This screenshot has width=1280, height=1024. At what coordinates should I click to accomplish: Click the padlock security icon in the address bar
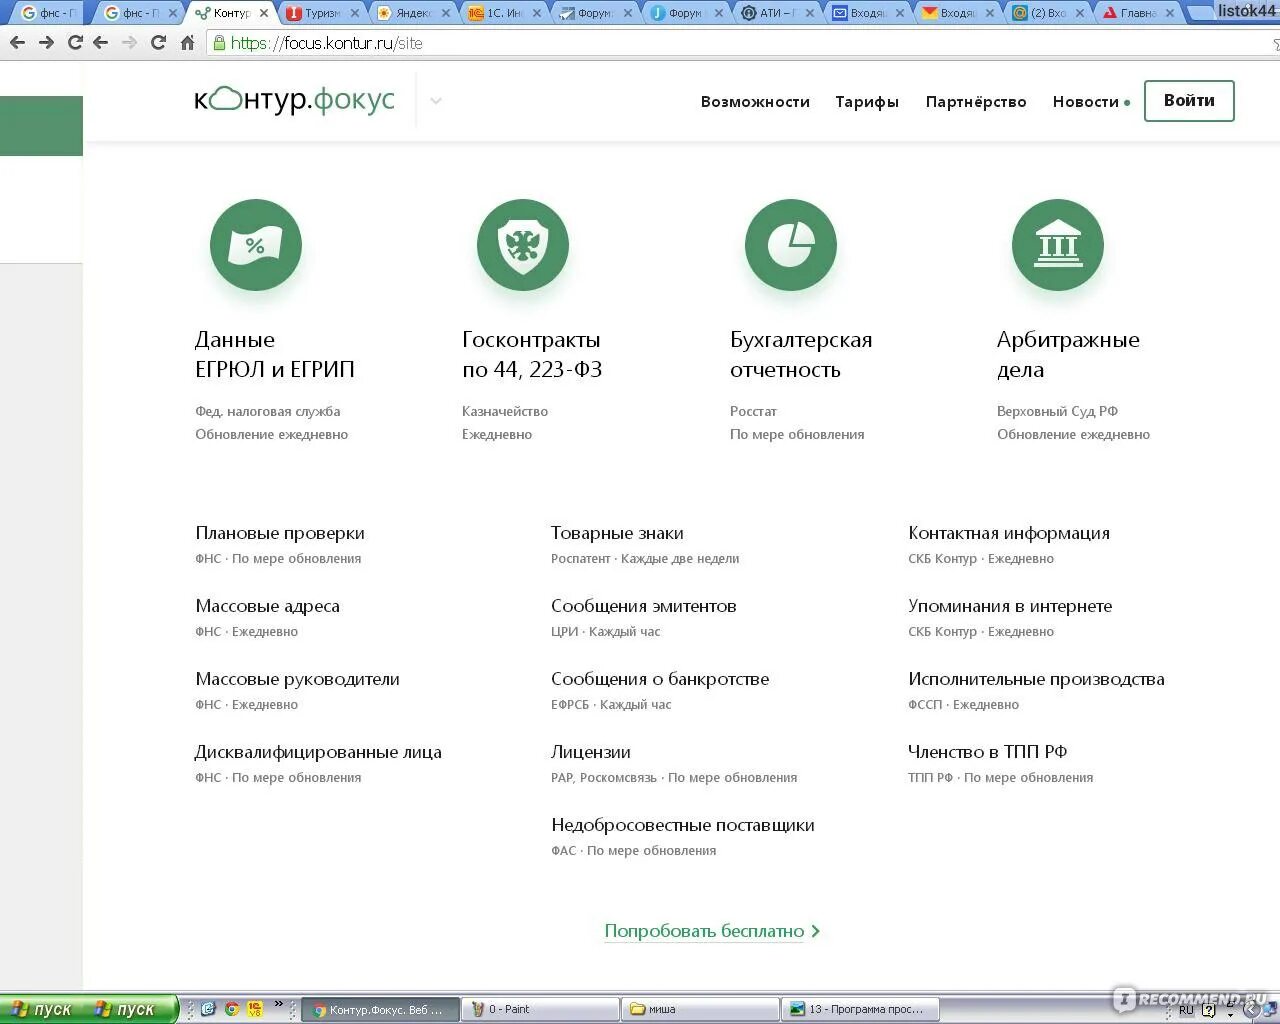coord(219,43)
